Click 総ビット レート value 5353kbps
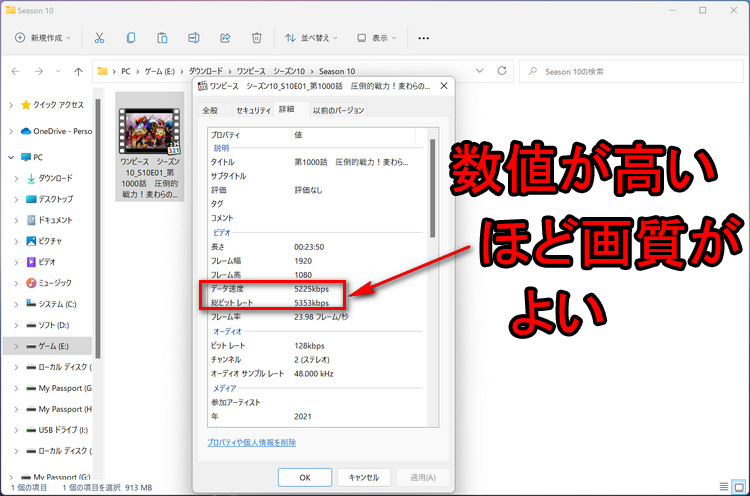 (311, 303)
